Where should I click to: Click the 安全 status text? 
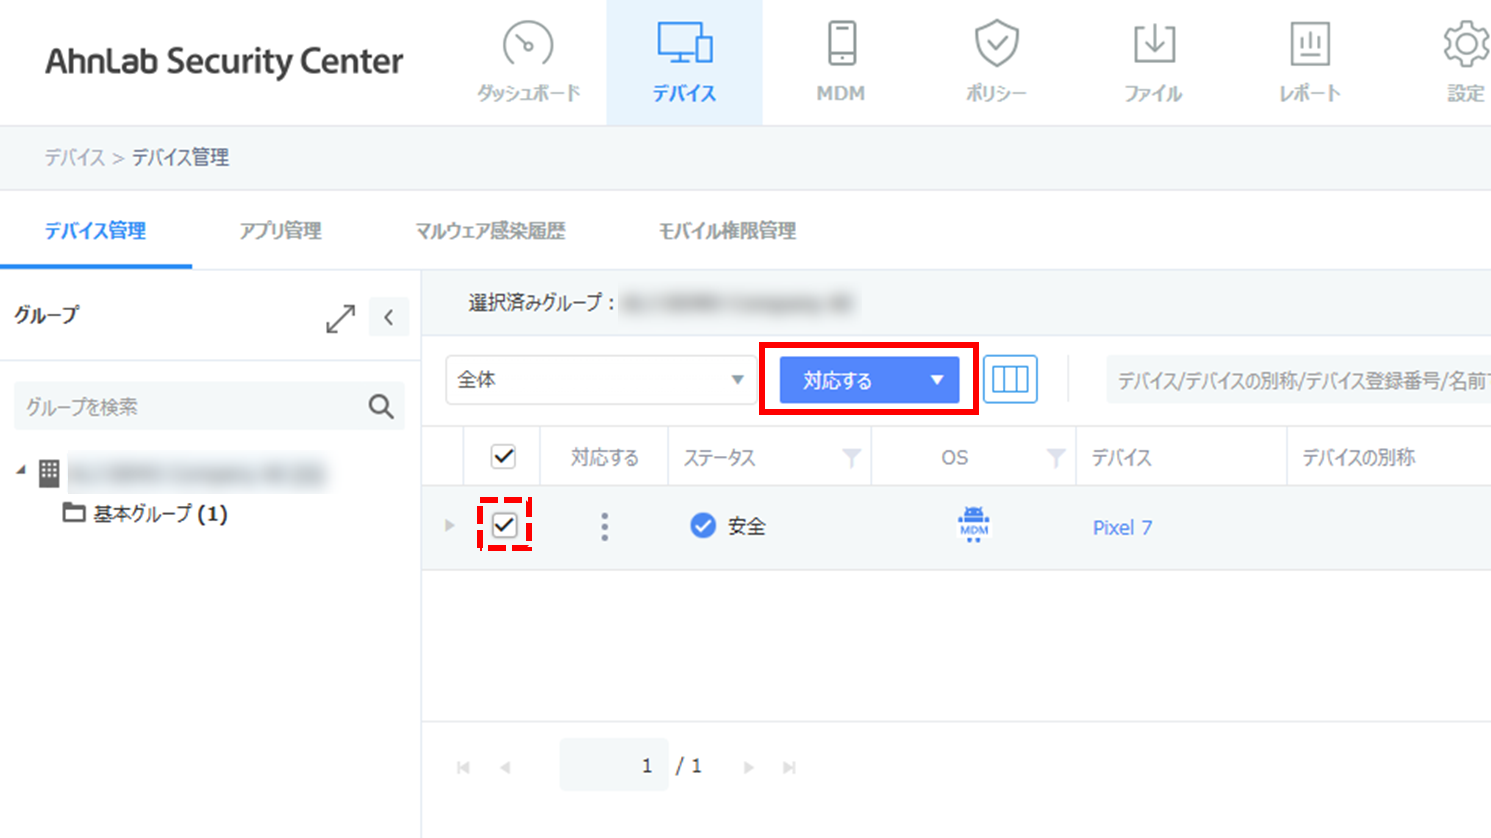pos(746,526)
